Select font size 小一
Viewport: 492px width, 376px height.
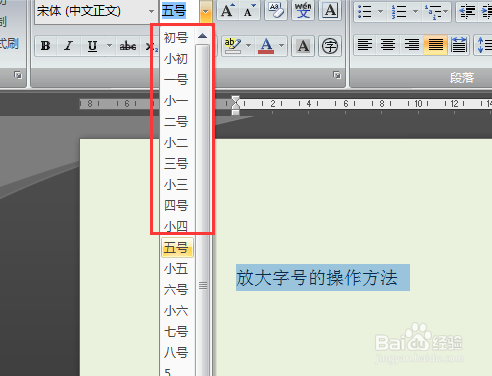177,101
